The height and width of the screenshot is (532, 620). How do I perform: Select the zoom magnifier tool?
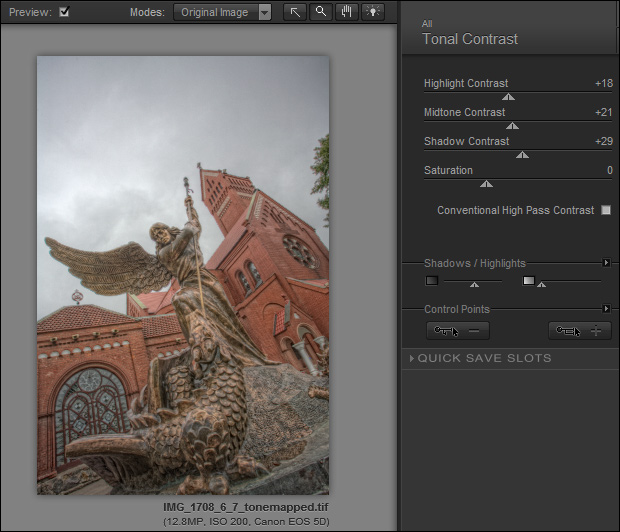pyautogui.click(x=321, y=12)
